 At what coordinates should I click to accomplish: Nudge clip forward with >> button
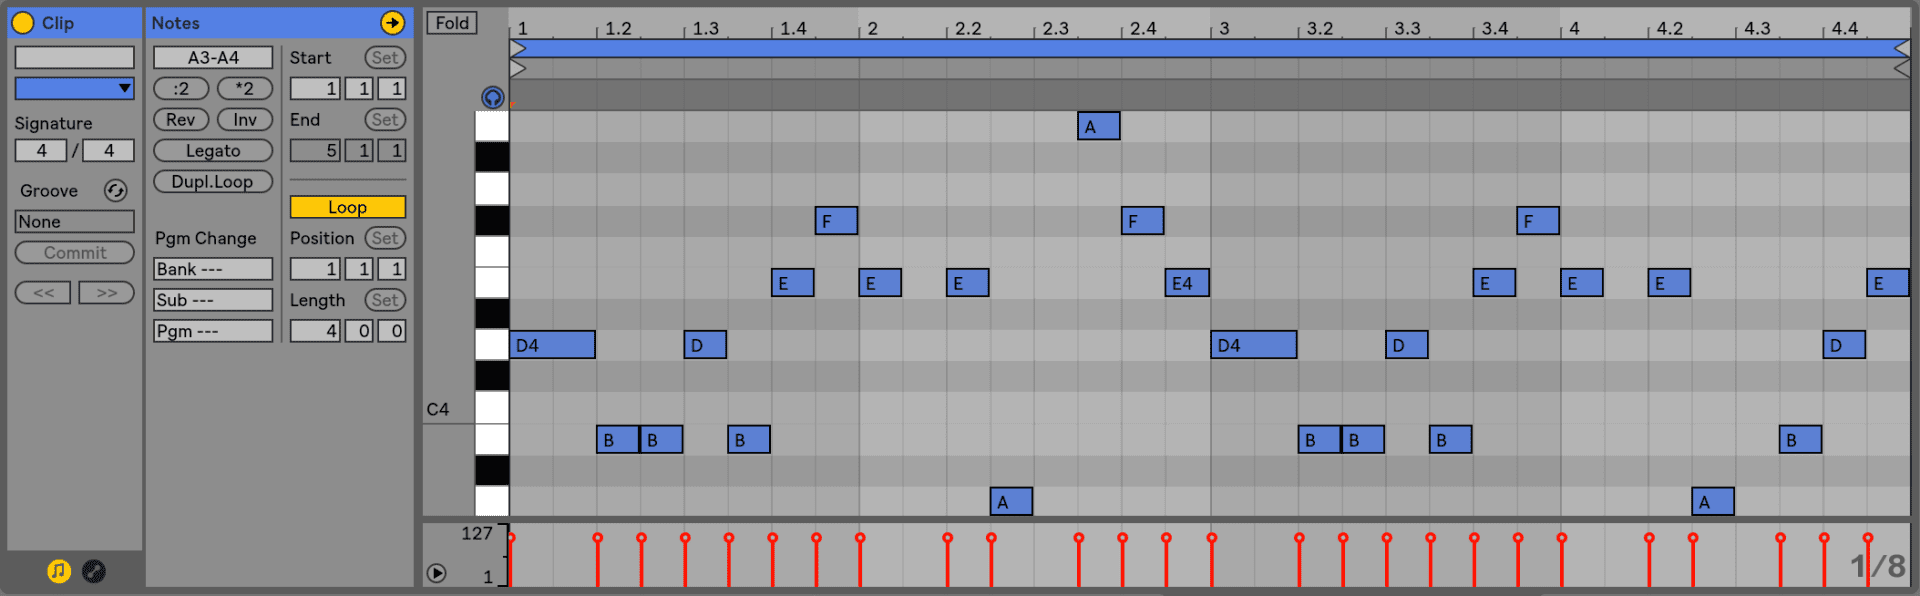coord(107,292)
